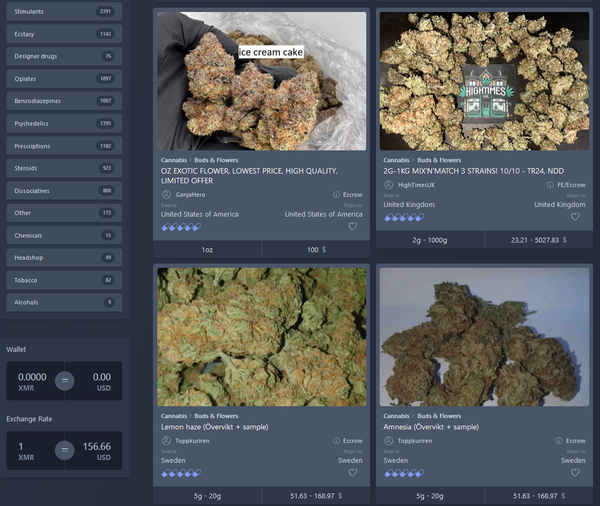
Task: Open the Toppkuriren vendor link under Lemon haze
Action: point(193,441)
